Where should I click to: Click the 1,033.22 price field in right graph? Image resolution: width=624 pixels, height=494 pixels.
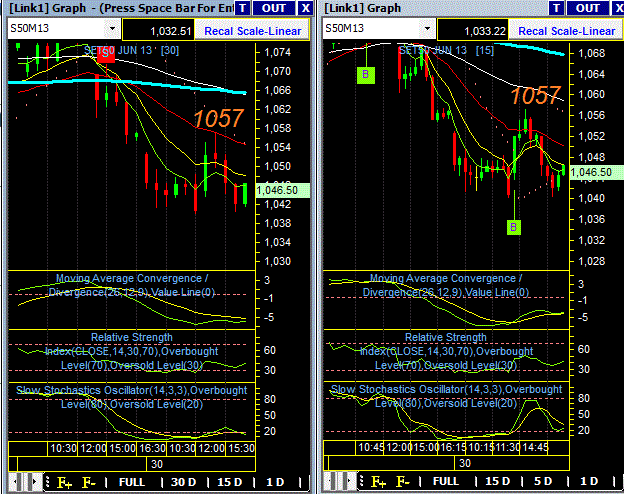click(472, 31)
